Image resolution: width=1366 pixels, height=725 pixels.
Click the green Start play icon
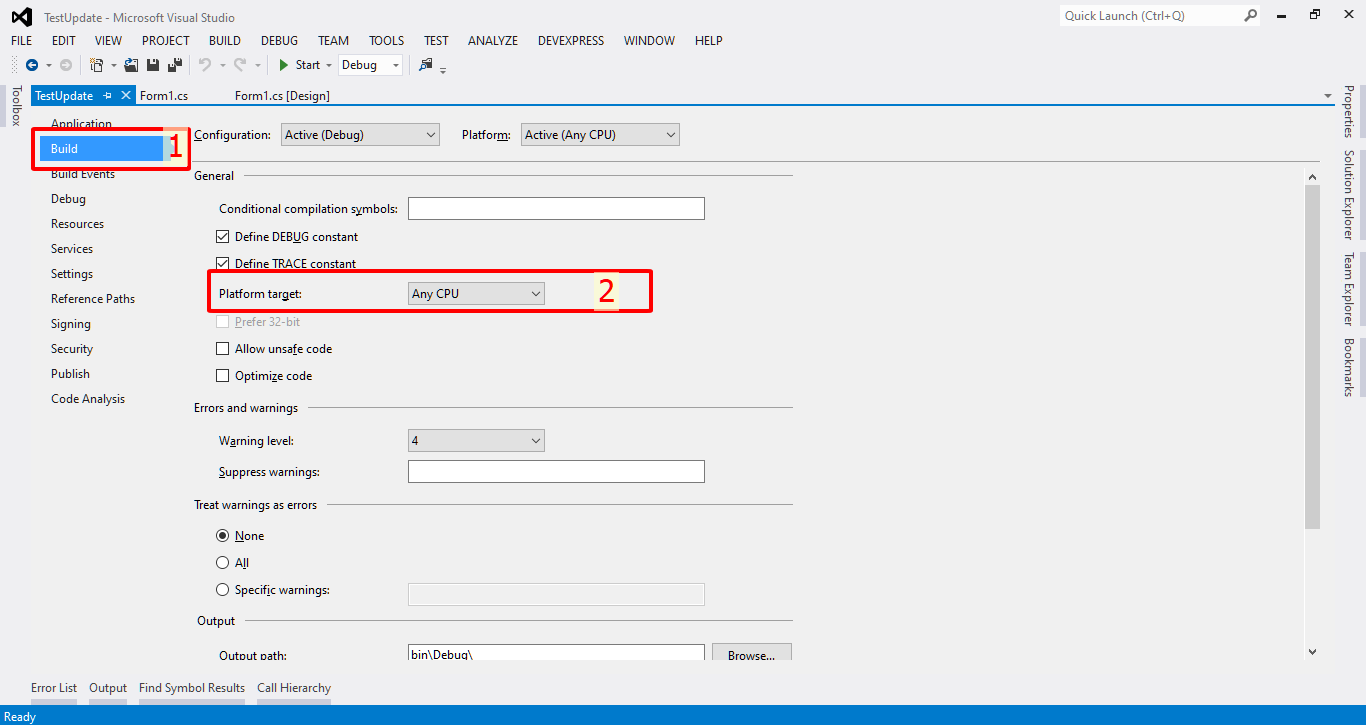click(284, 65)
